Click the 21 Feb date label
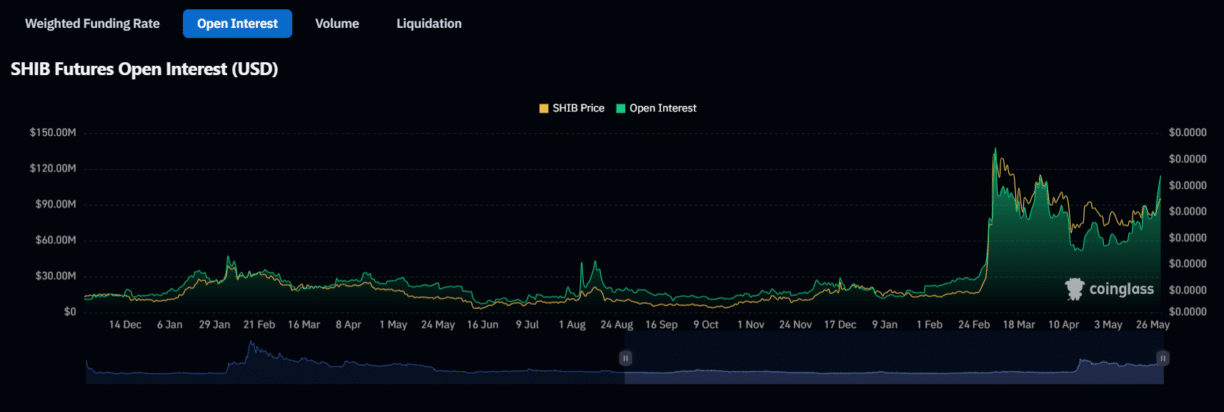Screen dimensions: 1224x412 [260, 325]
